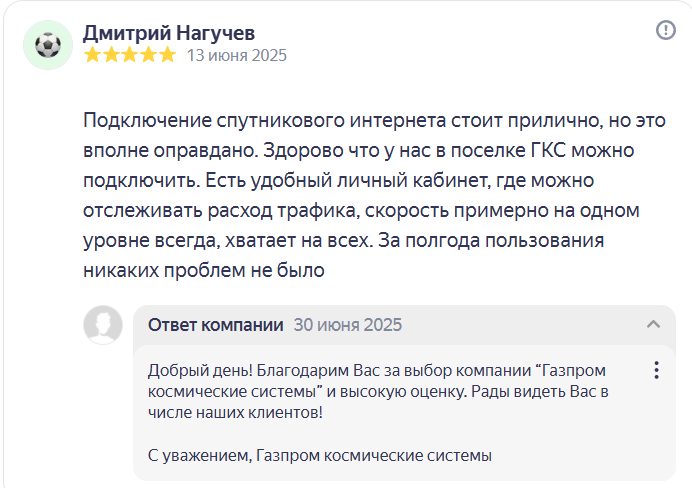This screenshot has height=488, width=692.
Task: Select the first yellow rating star
Action: [x=93, y=55]
